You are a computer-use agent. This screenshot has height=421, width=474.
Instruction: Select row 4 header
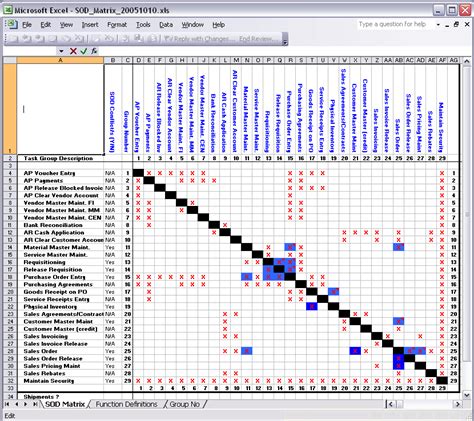(10, 173)
